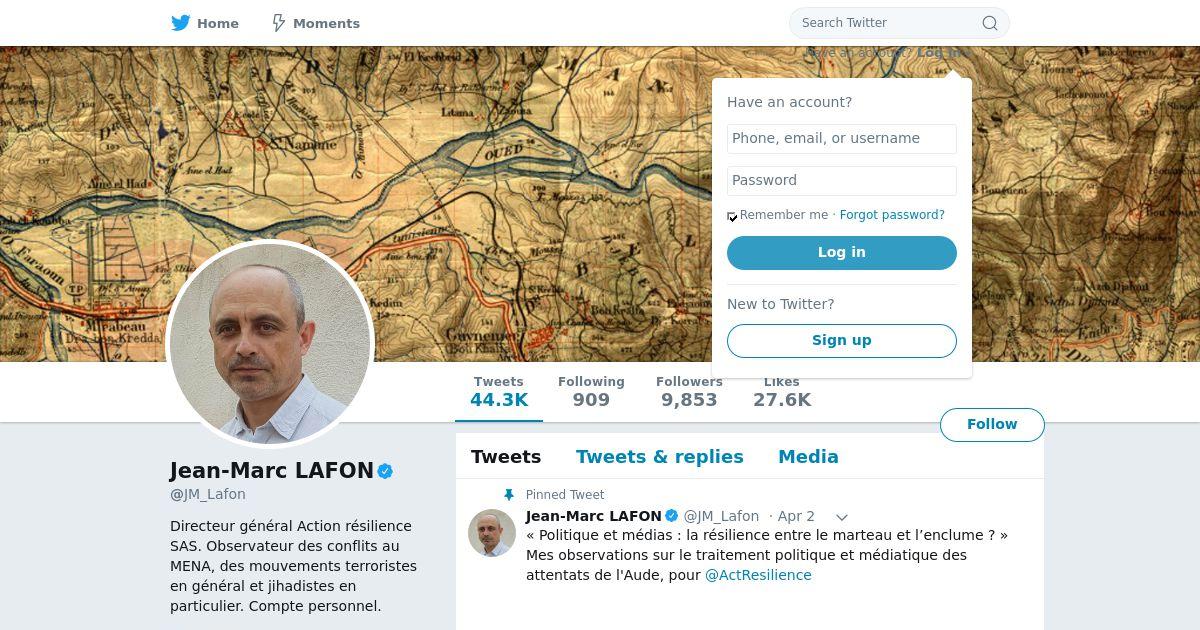Open the large profile photo
This screenshot has width=1200, height=630.
pyautogui.click(x=270, y=343)
